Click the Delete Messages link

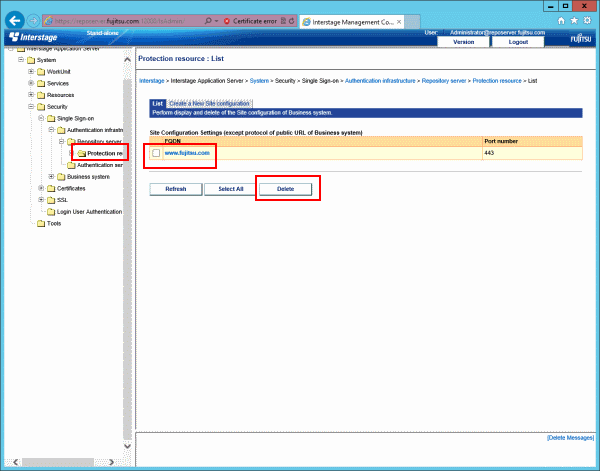coord(570,438)
